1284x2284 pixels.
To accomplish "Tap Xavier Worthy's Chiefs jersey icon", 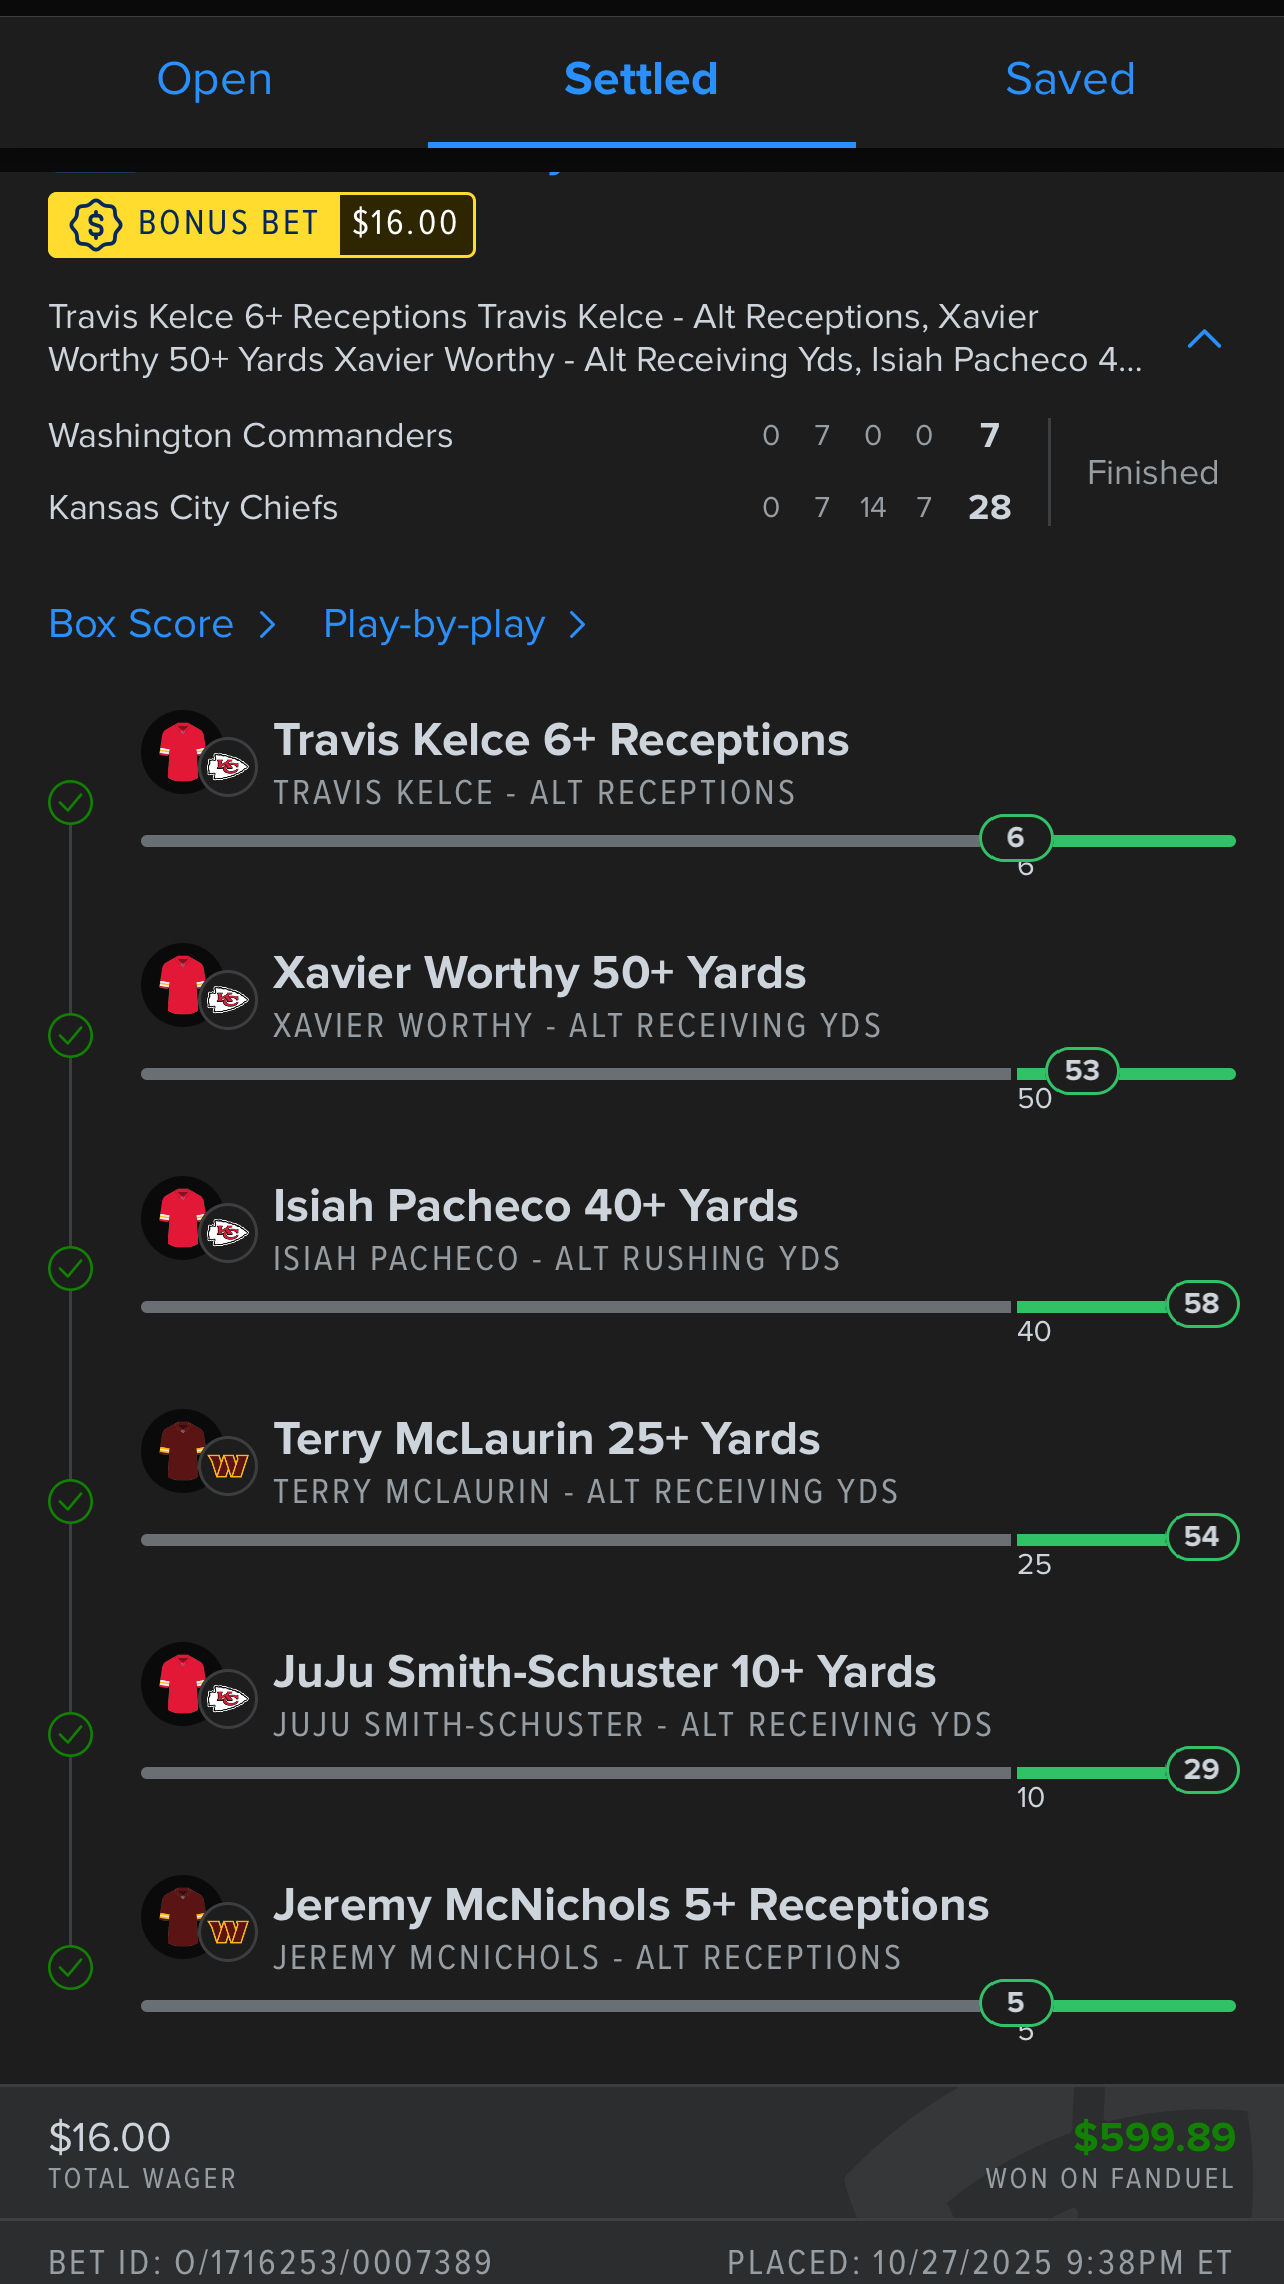I will point(184,985).
